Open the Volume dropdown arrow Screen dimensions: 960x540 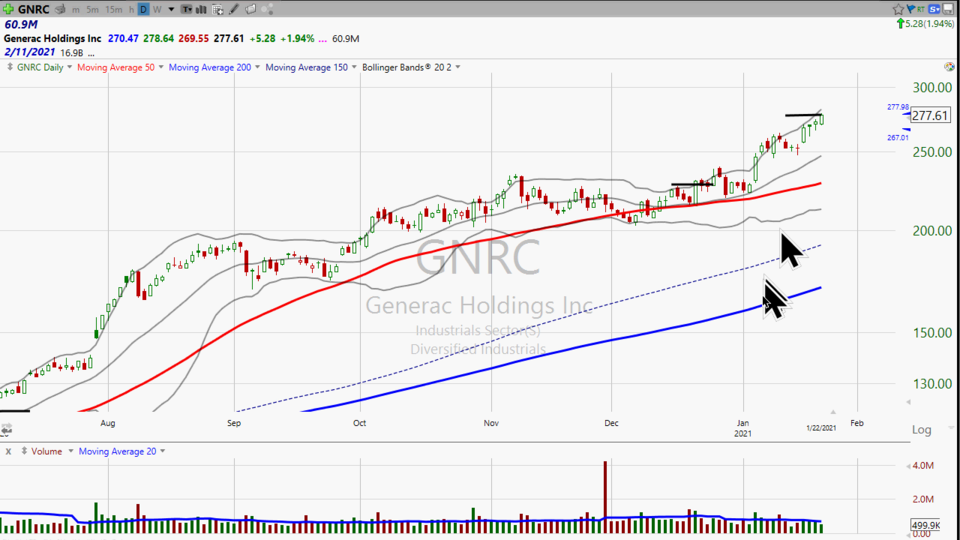click(70, 451)
